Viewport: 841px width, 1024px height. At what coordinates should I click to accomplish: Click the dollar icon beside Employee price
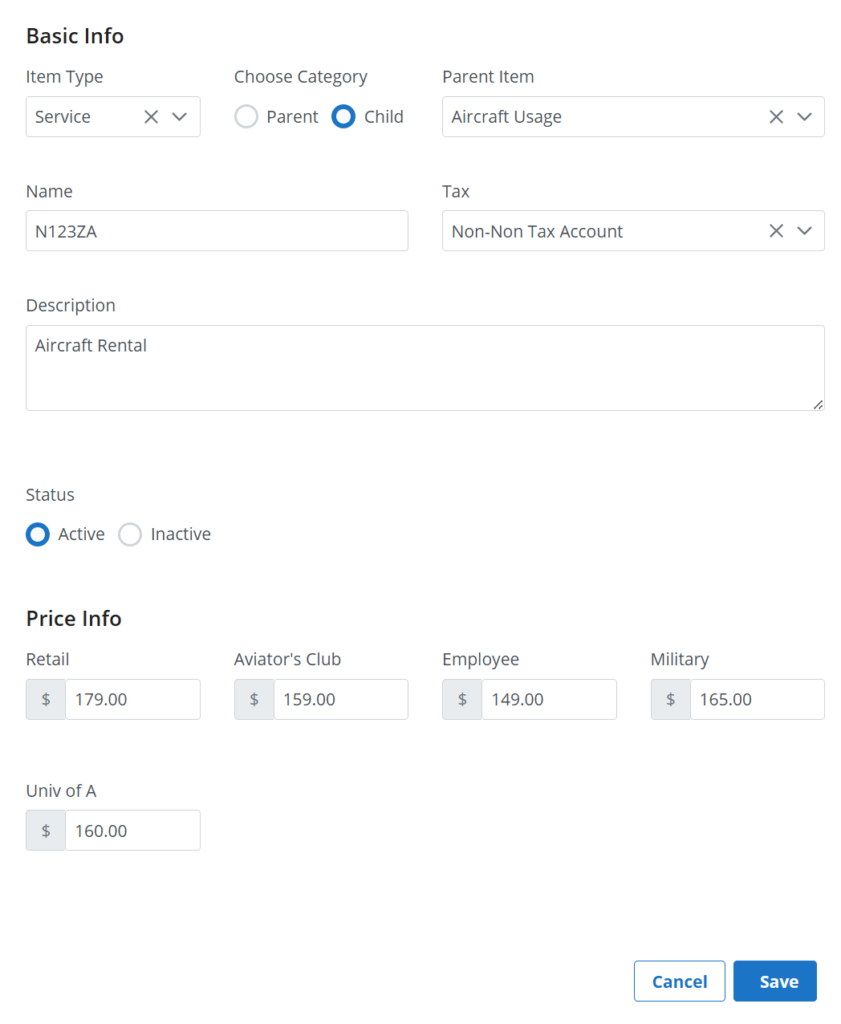[x=462, y=699]
